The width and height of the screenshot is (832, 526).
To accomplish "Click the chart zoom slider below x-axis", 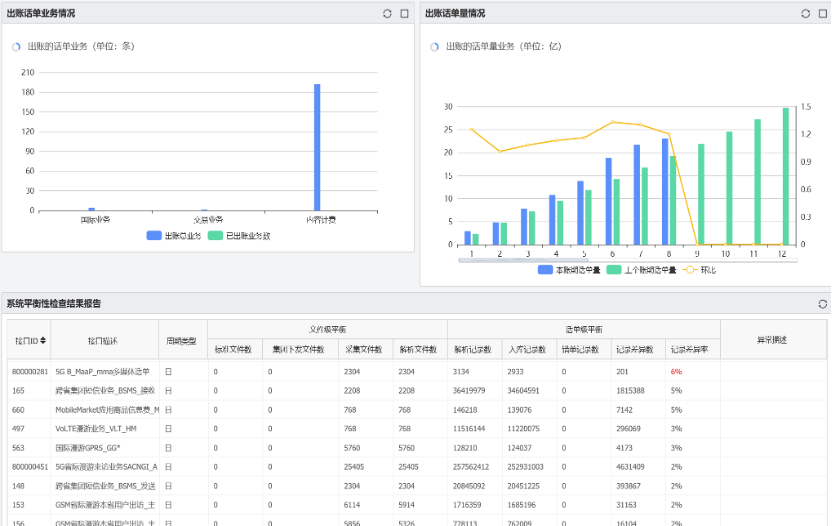I will pyautogui.click(x=628, y=261).
